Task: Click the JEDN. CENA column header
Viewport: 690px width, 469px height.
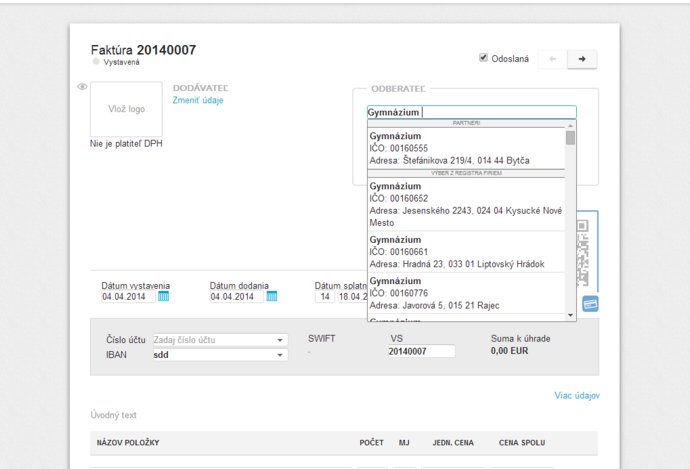Action: coord(453,443)
